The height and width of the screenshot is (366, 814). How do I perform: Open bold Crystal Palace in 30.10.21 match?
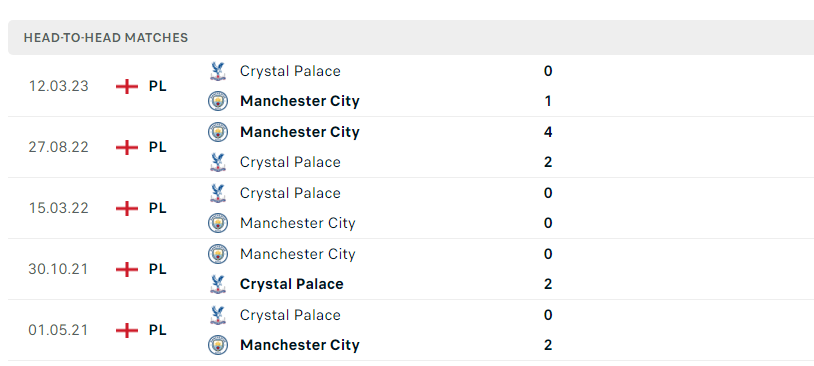[x=292, y=284]
